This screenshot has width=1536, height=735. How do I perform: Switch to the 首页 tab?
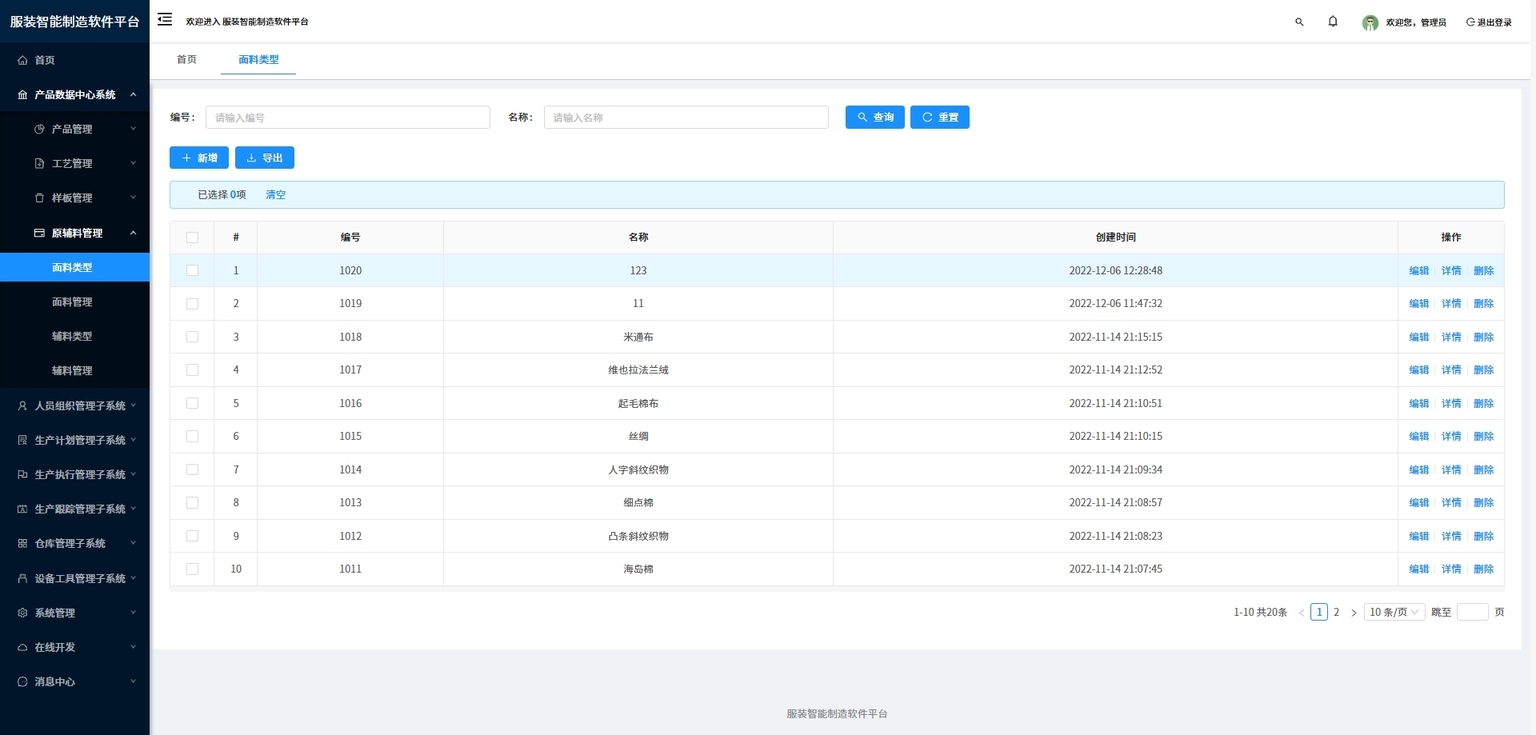(186, 59)
